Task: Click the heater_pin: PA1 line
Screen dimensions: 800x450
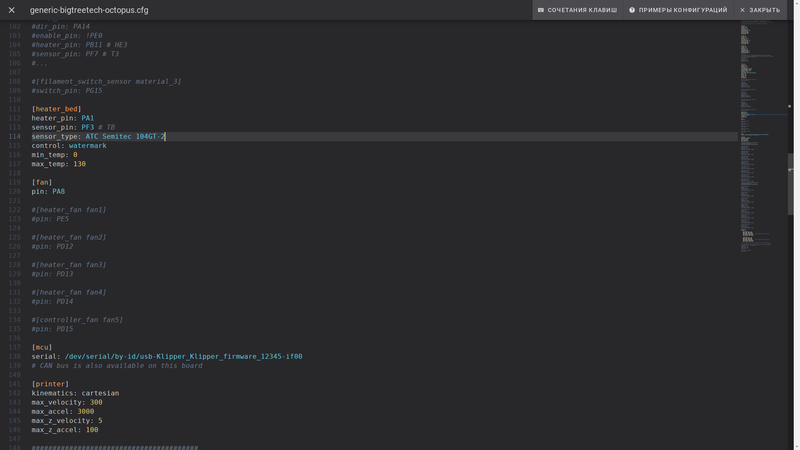Action: [x=62, y=118]
